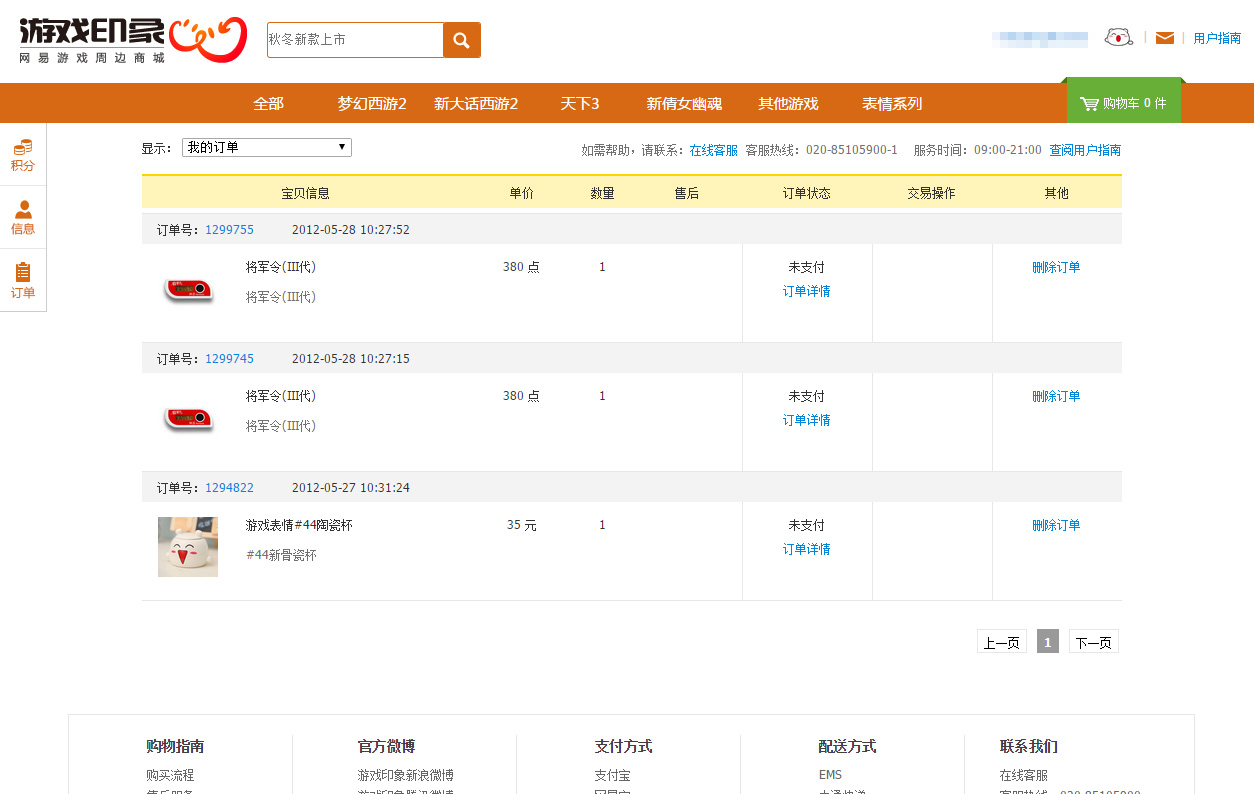The height and width of the screenshot is (794, 1254).
Task: View 订单详情 for order 1299745
Action: [807, 420]
